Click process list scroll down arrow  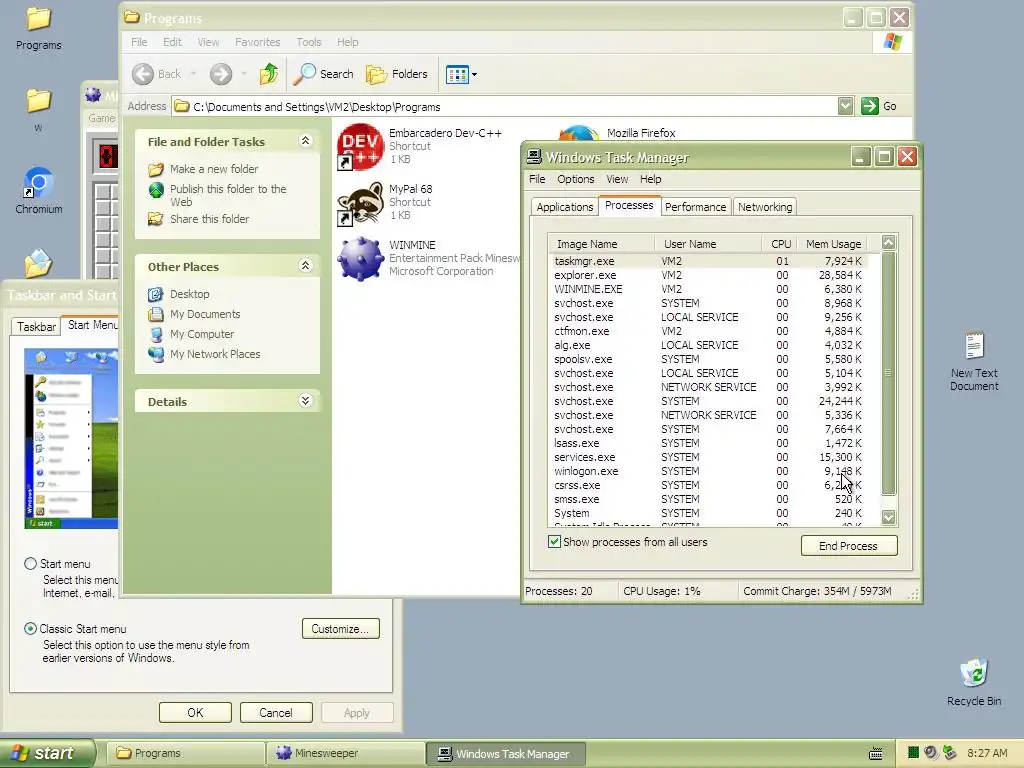click(x=888, y=517)
